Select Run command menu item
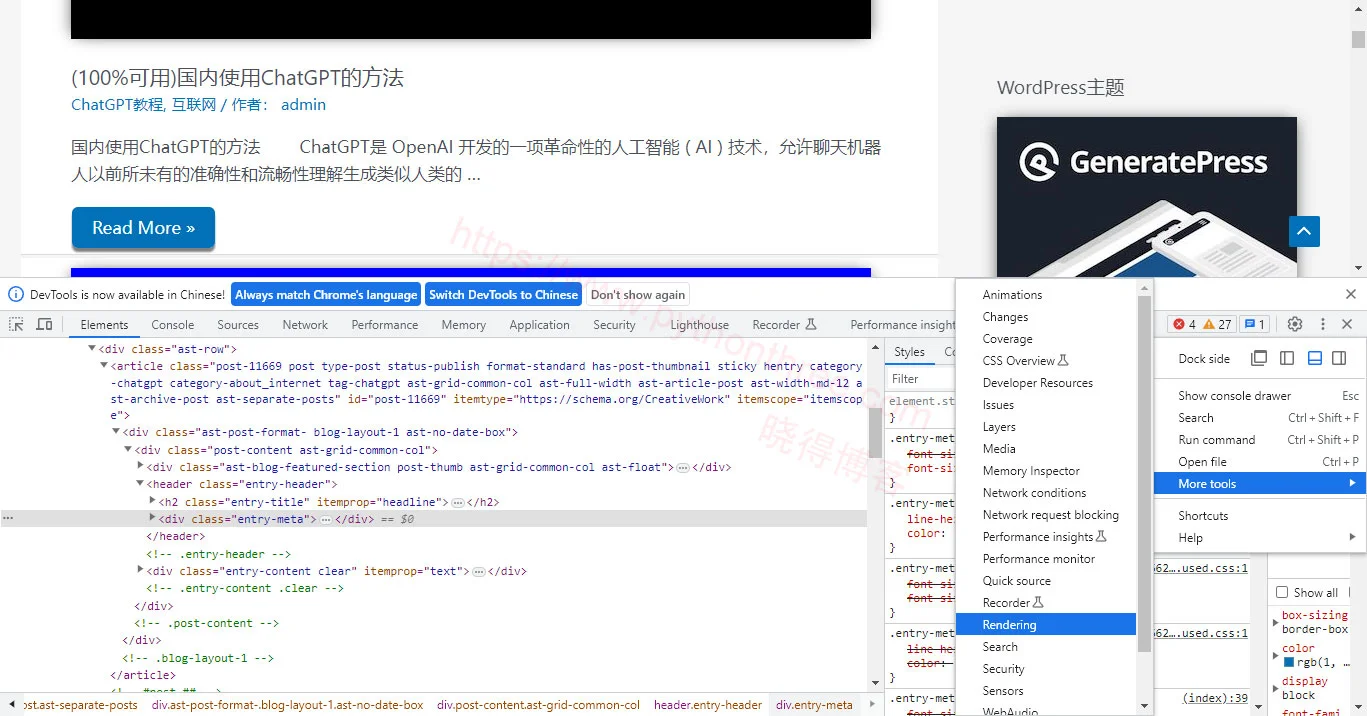The image size is (1367, 716). [x=1260, y=440]
